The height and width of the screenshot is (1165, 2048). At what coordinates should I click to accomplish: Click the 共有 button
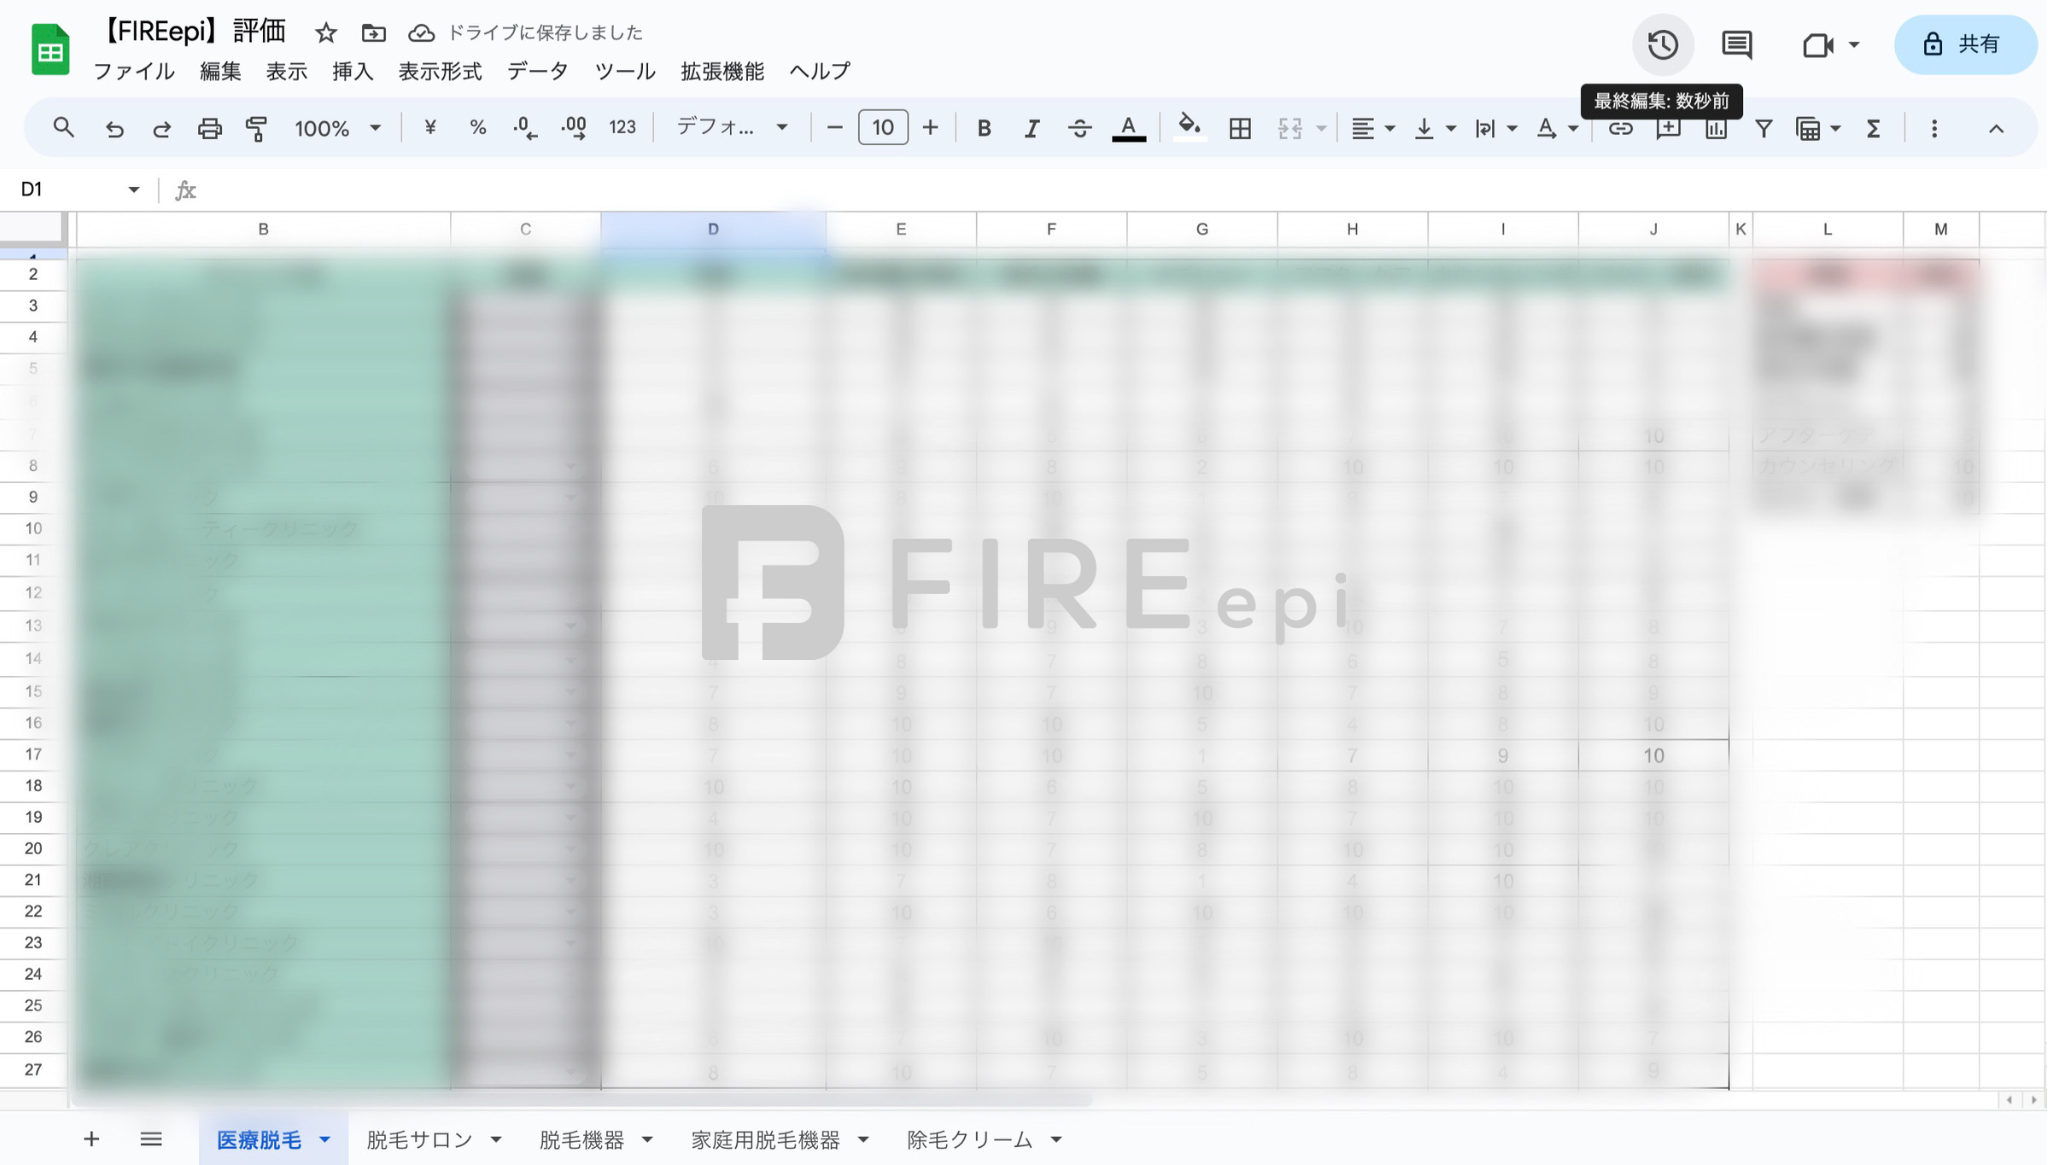click(x=1966, y=44)
